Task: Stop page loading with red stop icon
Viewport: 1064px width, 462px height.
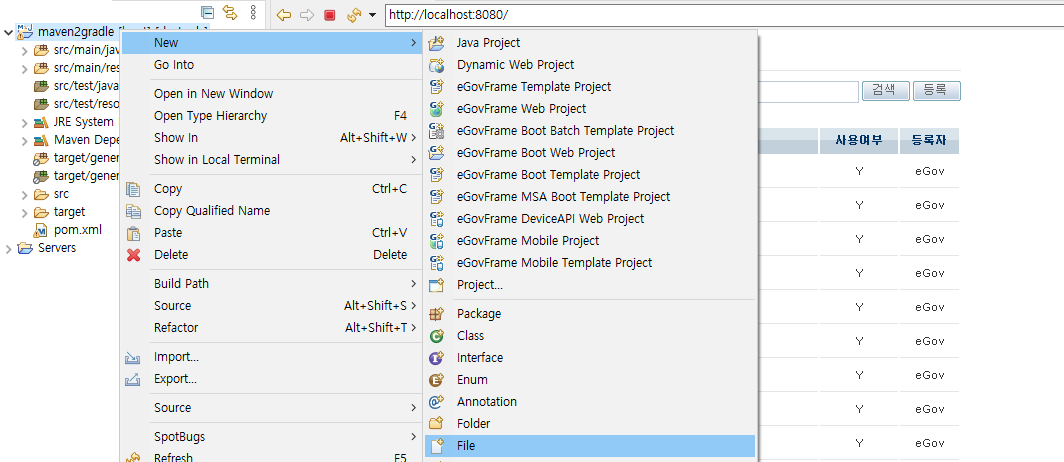Action: click(329, 15)
